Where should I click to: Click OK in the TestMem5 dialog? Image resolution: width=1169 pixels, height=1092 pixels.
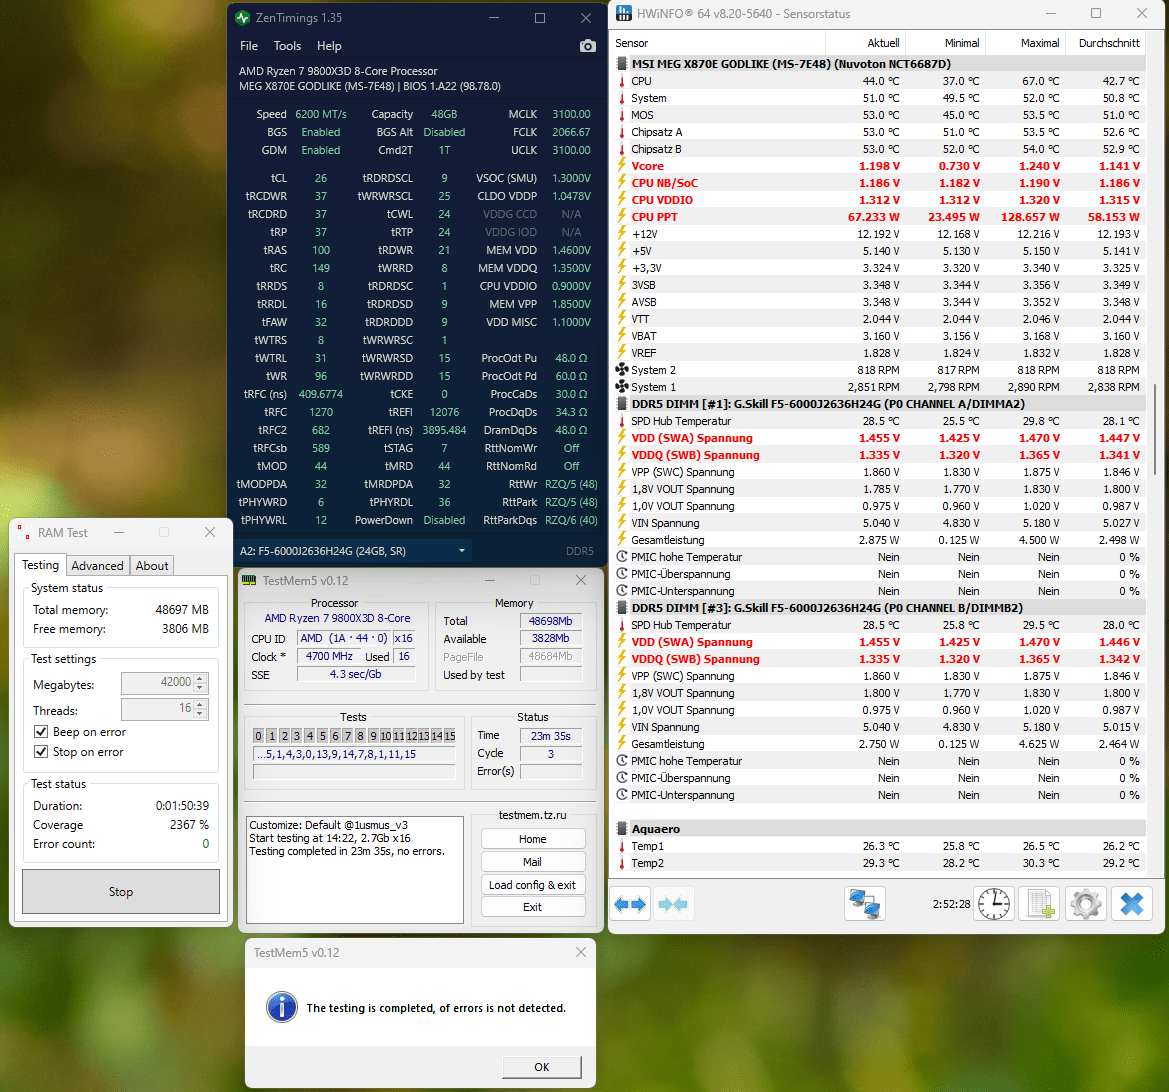[542, 1067]
